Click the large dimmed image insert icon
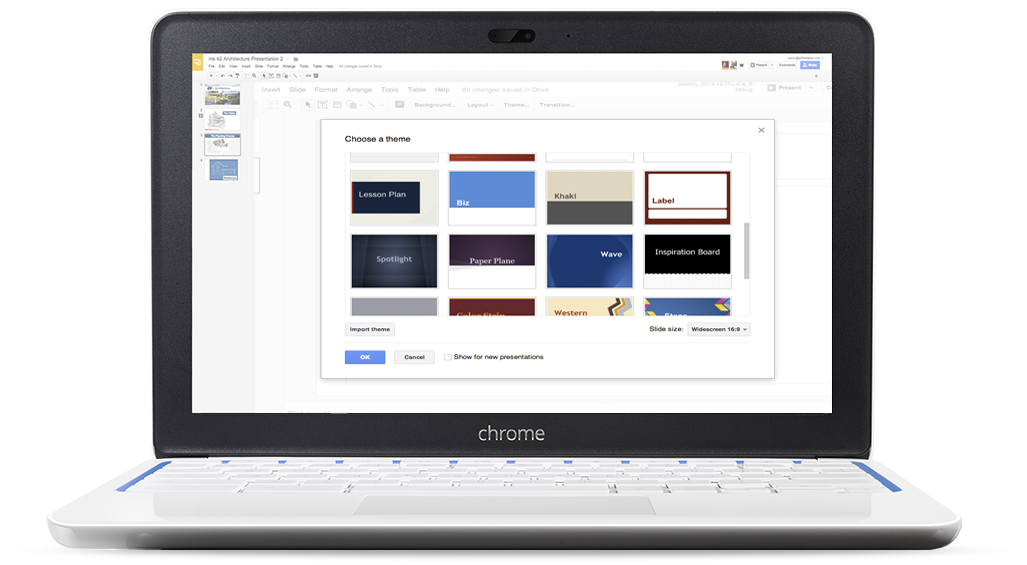 pyautogui.click(x=337, y=105)
